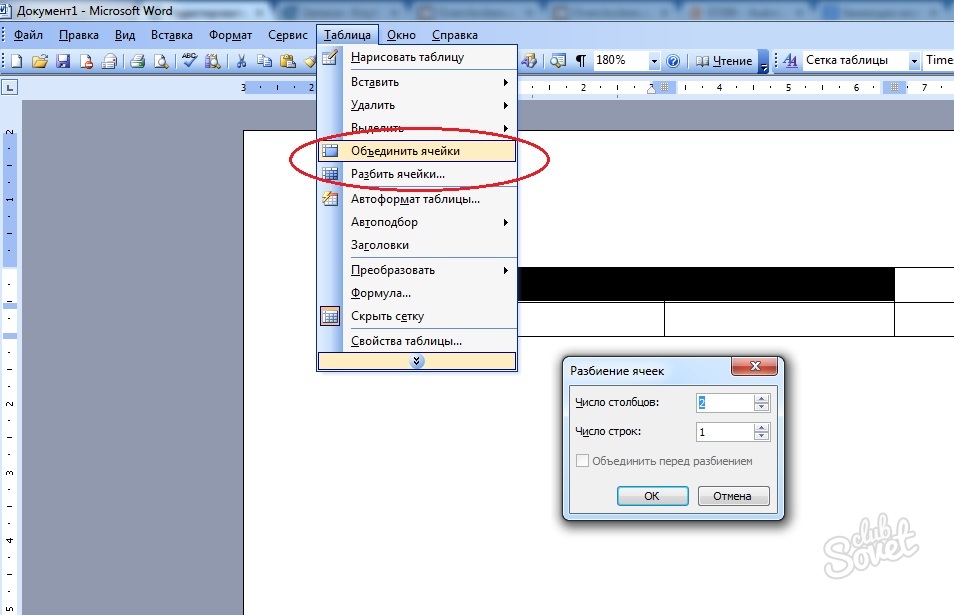Open Word Help with the question mark icon
The image size is (954, 615).
673,60
